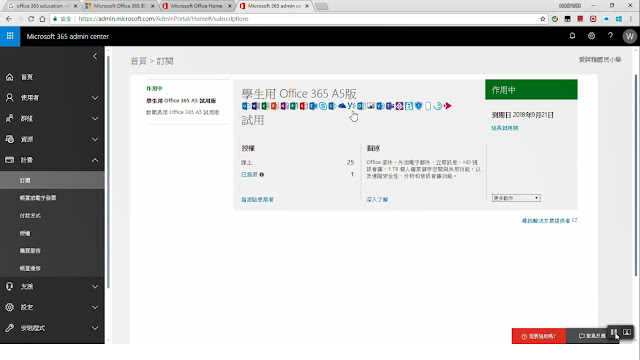The height and width of the screenshot is (360, 640).
Task: Switch to office 365 education browser tab
Action: tap(41, 6)
